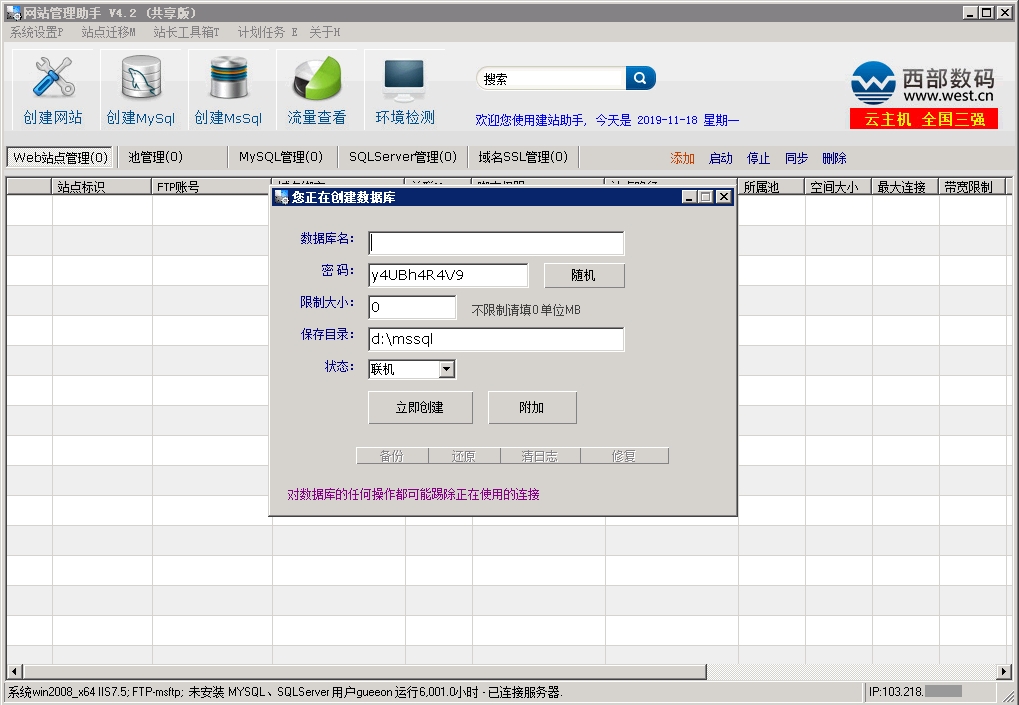Click the 西部数码 logo
This screenshot has height=705, width=1019.
click(922, 84)
